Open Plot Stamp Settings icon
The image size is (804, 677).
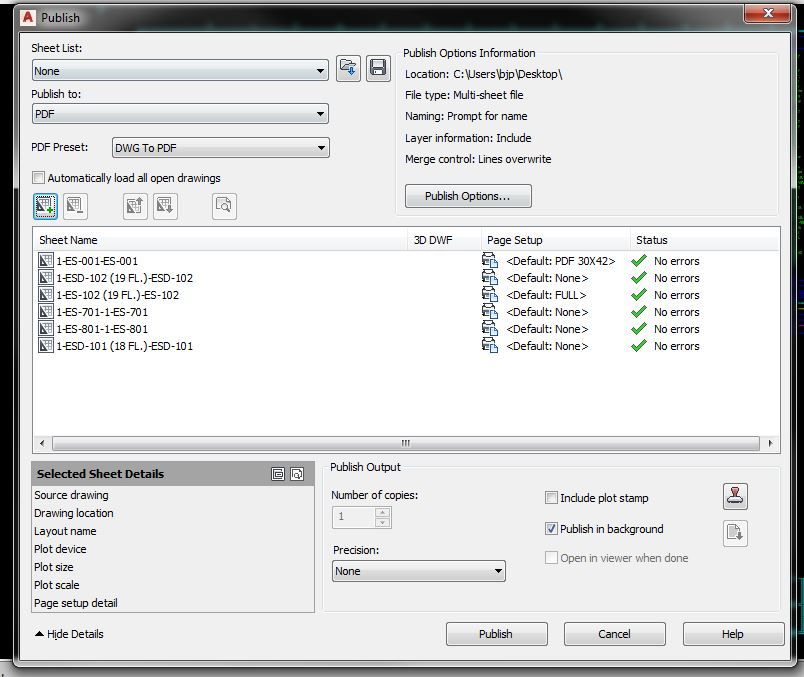click(735, 496)
